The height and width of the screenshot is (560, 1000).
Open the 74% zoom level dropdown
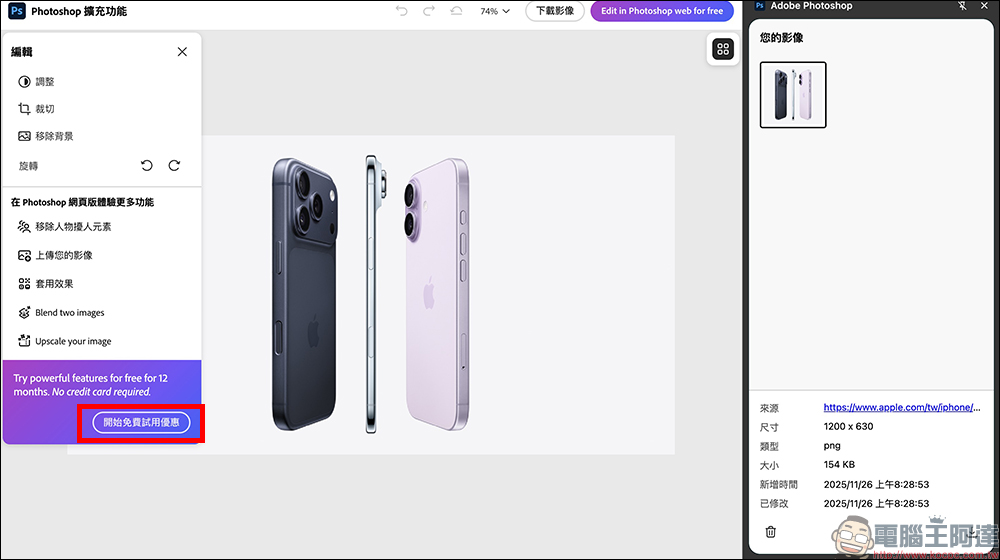click(x=495, y=11)
